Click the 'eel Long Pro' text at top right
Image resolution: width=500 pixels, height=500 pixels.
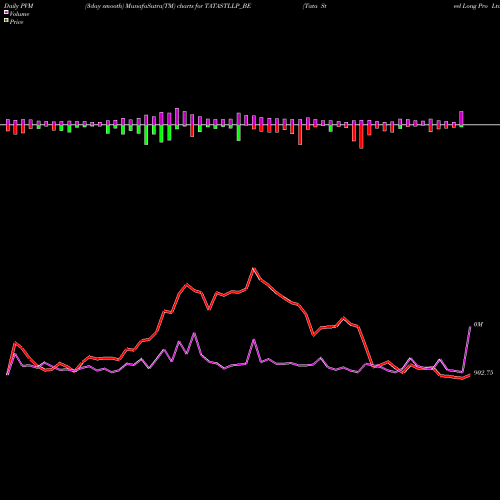point(472,6)
